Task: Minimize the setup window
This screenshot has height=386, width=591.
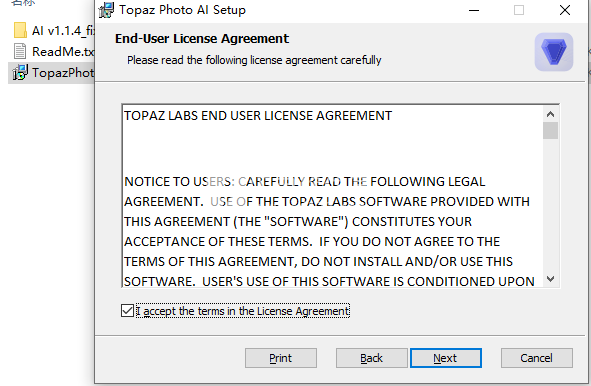Action: (474, 10)
